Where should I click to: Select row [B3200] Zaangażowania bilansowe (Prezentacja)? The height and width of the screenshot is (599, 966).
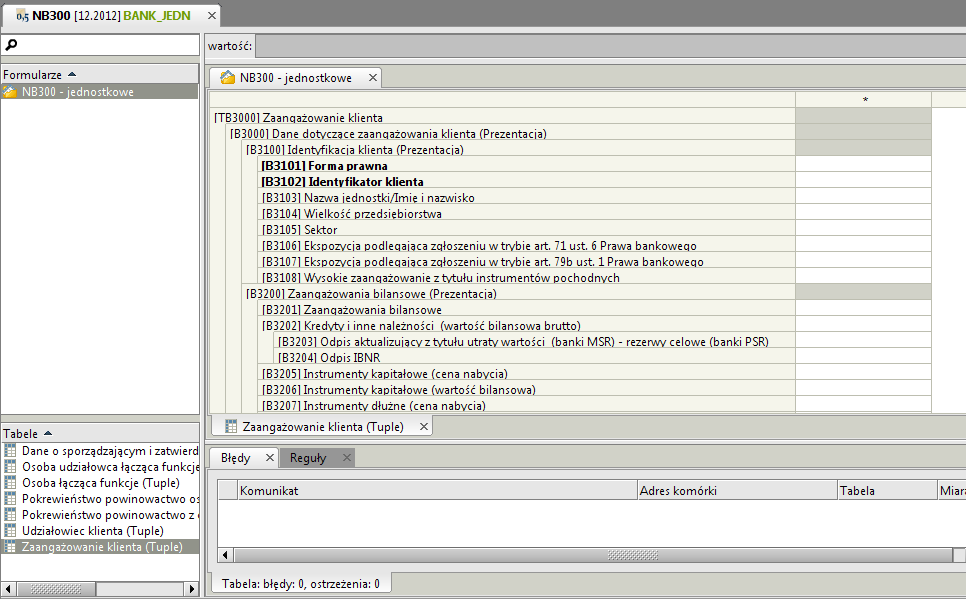[519, 294]
